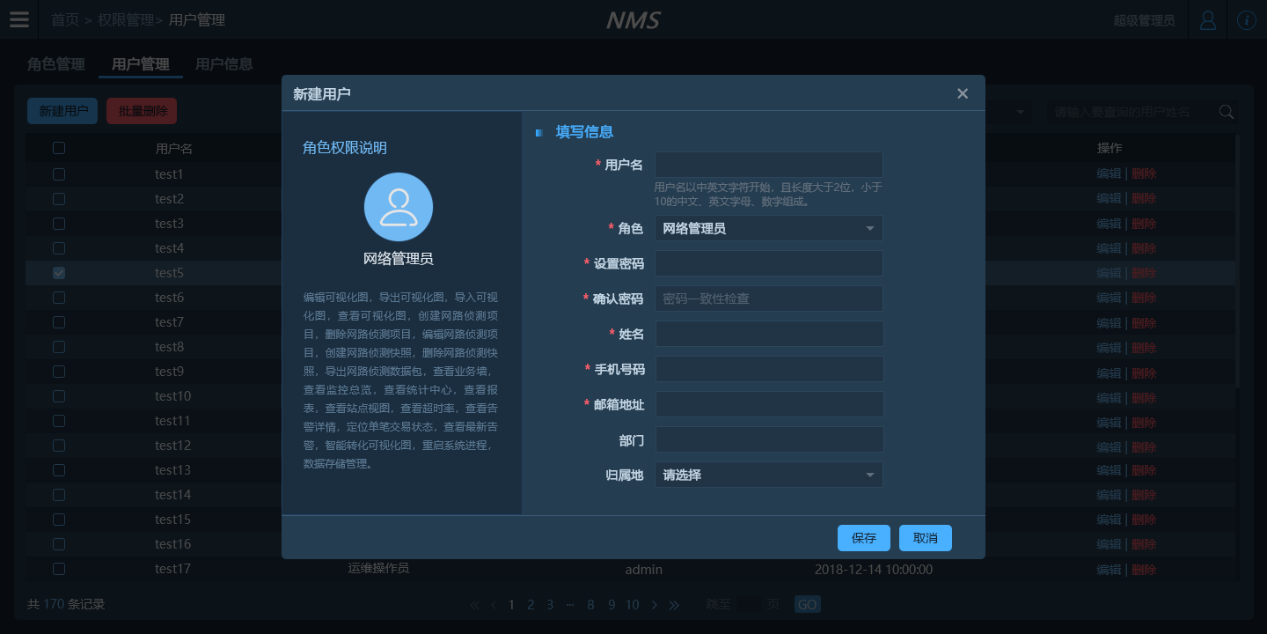Go to next page arrow

coord(654,605)
